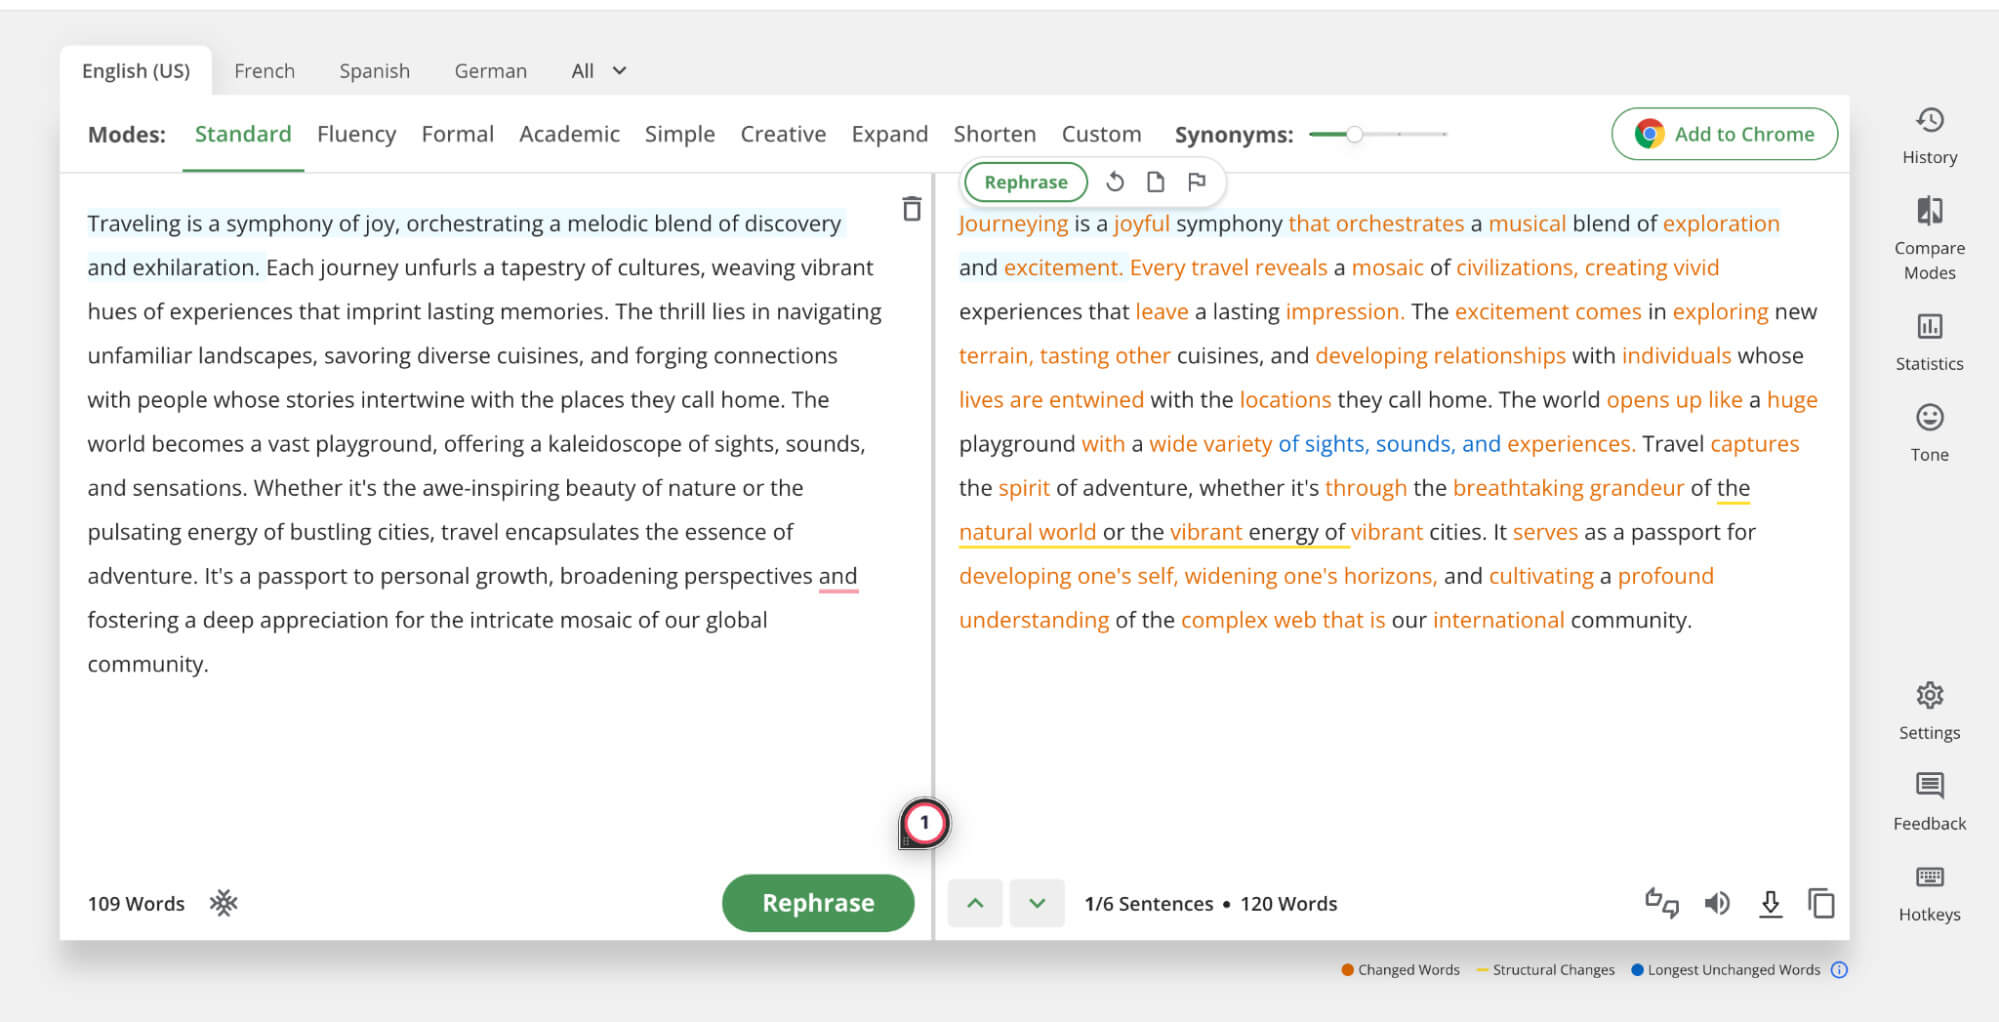
Task: Click Add to Chrome button
Action: click(x=1724, y=134)
